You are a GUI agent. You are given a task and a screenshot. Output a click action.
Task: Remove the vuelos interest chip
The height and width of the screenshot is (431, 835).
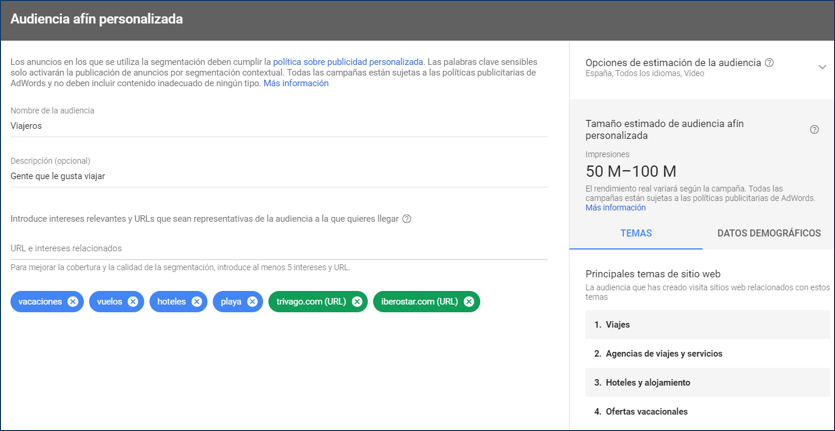(133, 302)
